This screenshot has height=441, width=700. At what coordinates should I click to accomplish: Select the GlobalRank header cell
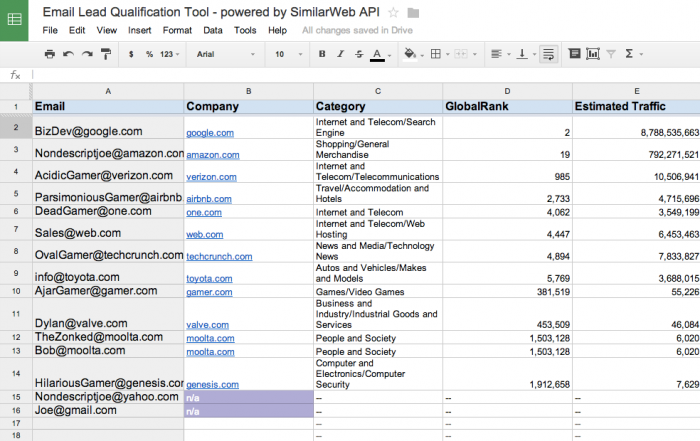[x=507, y=106]
